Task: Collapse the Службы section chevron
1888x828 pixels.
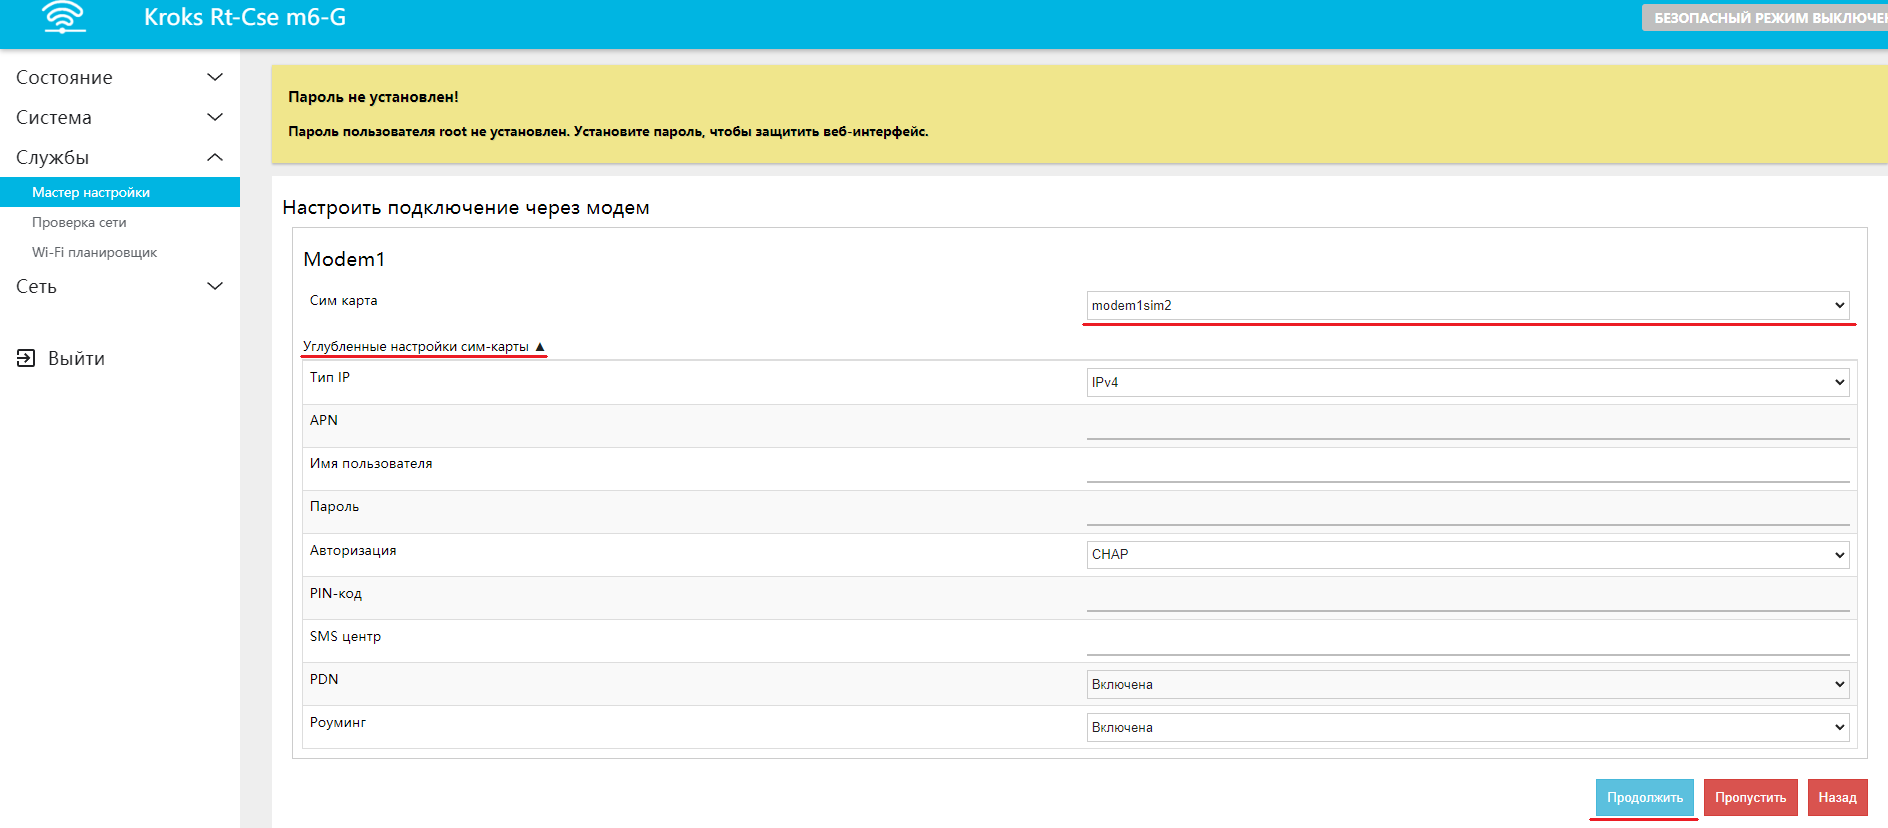Action: coord(214,158)
